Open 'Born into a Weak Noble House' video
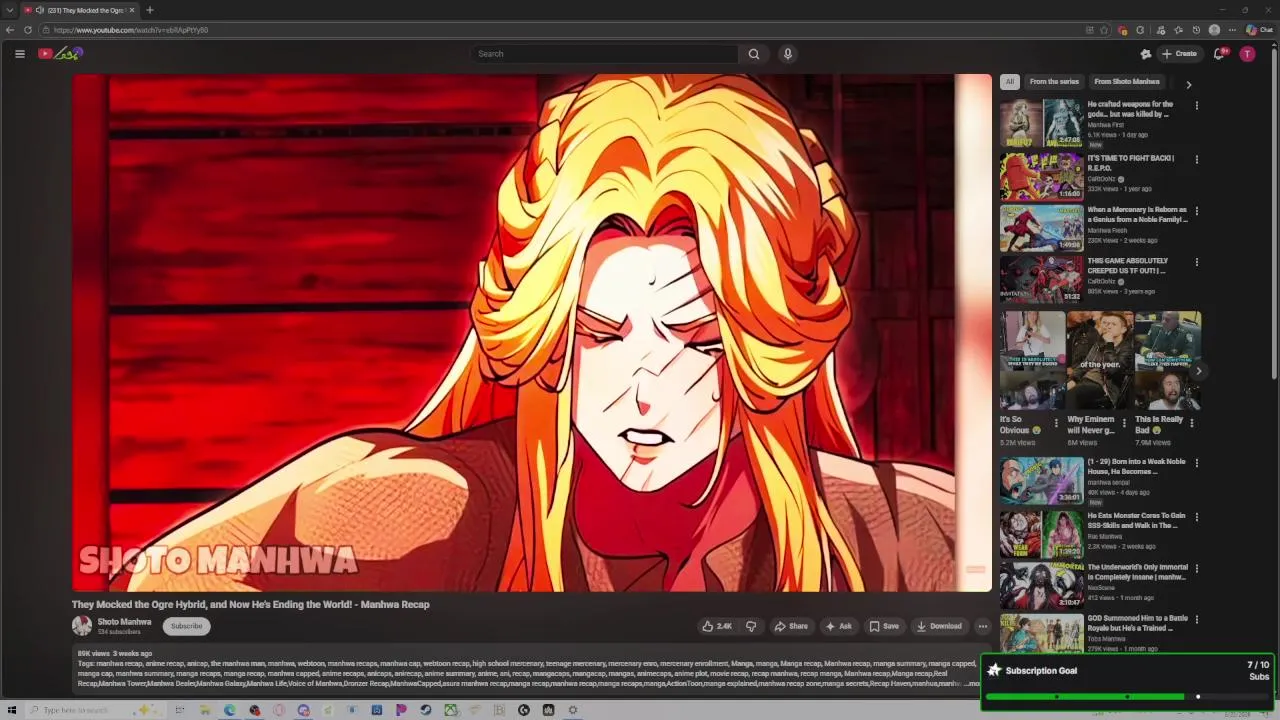 click(1136, 467)
